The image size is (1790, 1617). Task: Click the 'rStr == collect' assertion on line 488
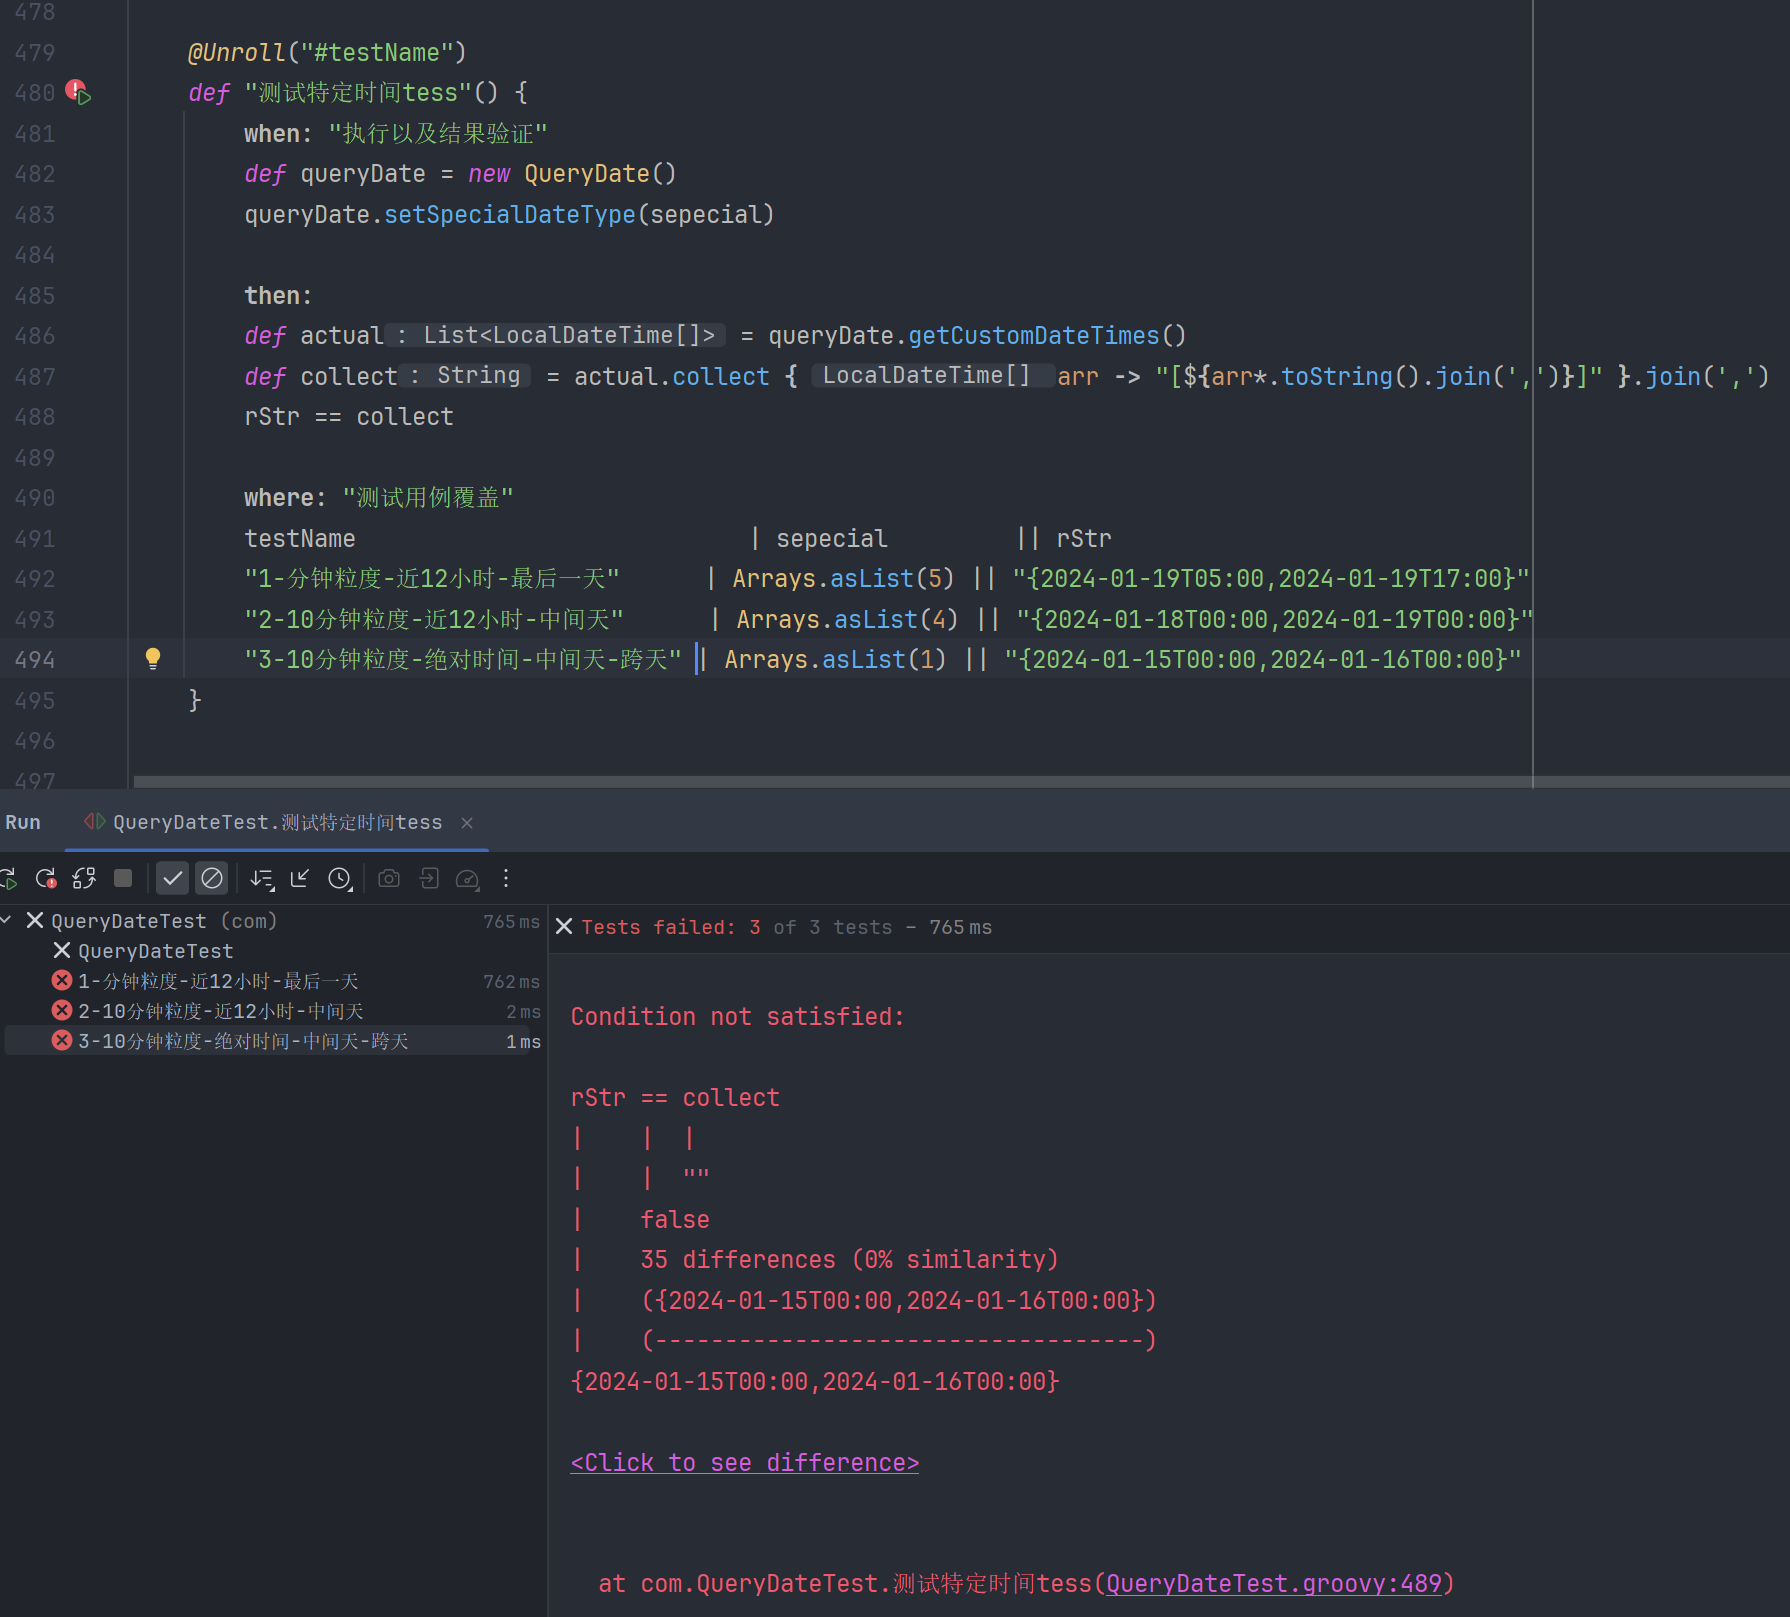[349, 416]
